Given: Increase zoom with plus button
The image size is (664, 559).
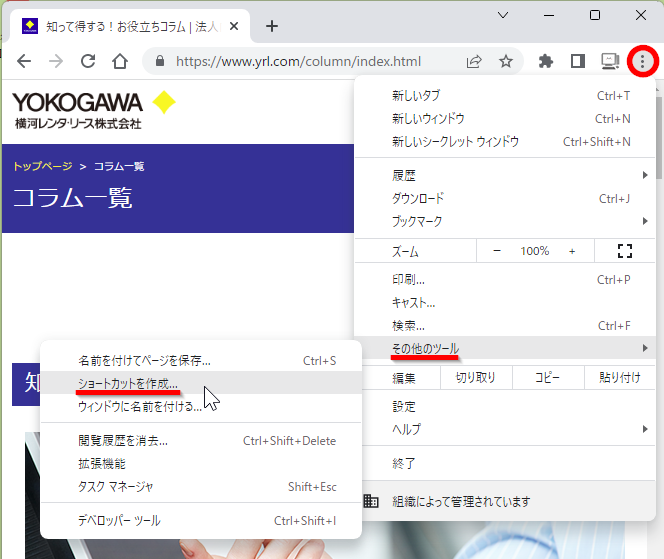Looking at the screenshot, I should pyautogui.click(x=572, y=252).
